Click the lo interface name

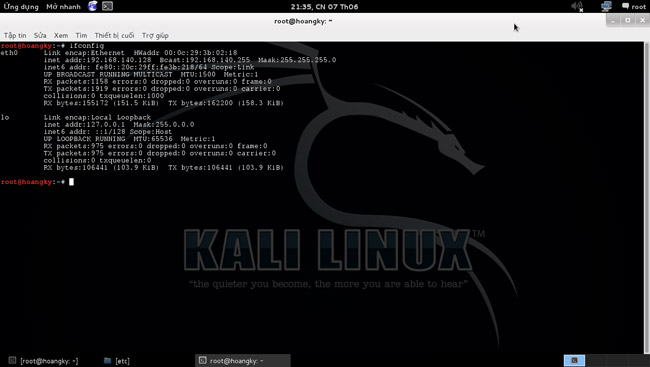point(5,117)
